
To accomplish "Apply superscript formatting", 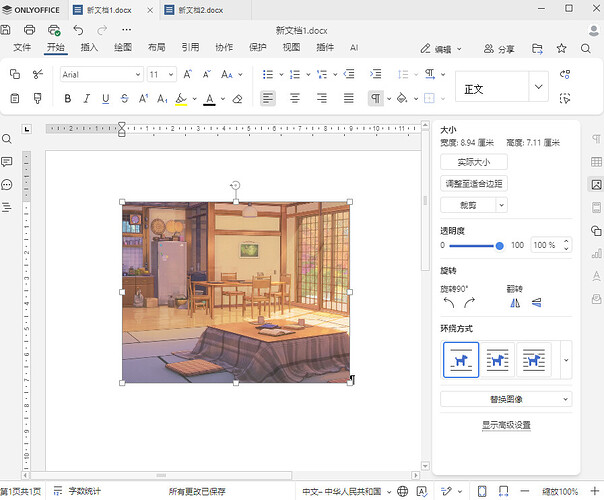I will (143, 99).
